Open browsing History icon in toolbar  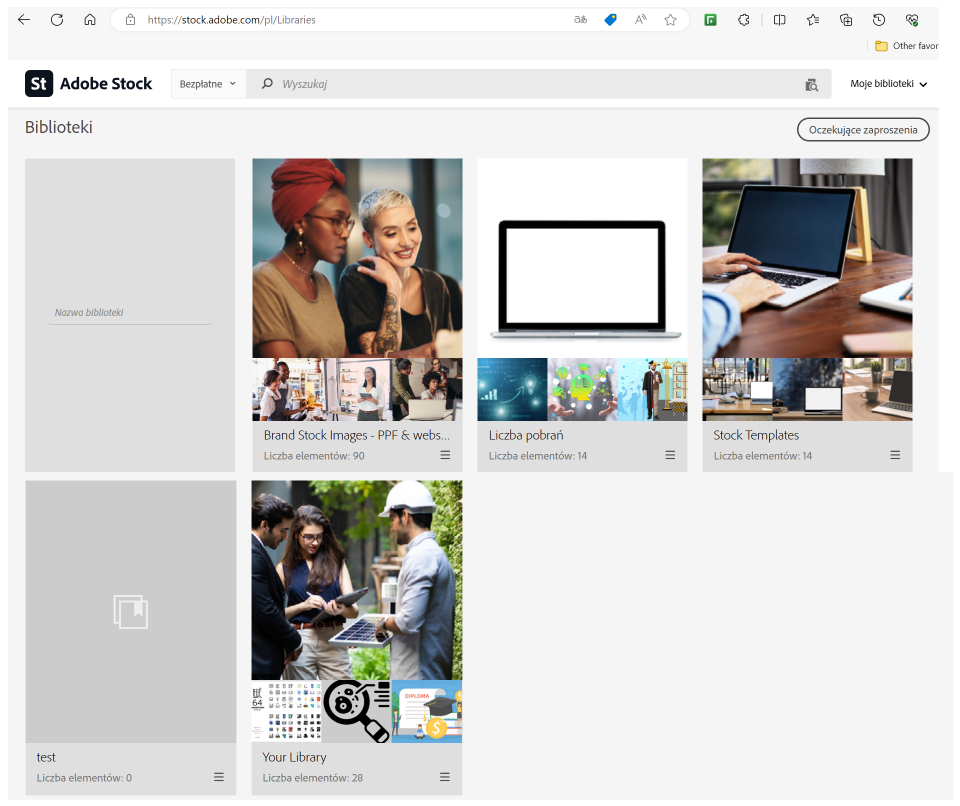tap(879, 18)
